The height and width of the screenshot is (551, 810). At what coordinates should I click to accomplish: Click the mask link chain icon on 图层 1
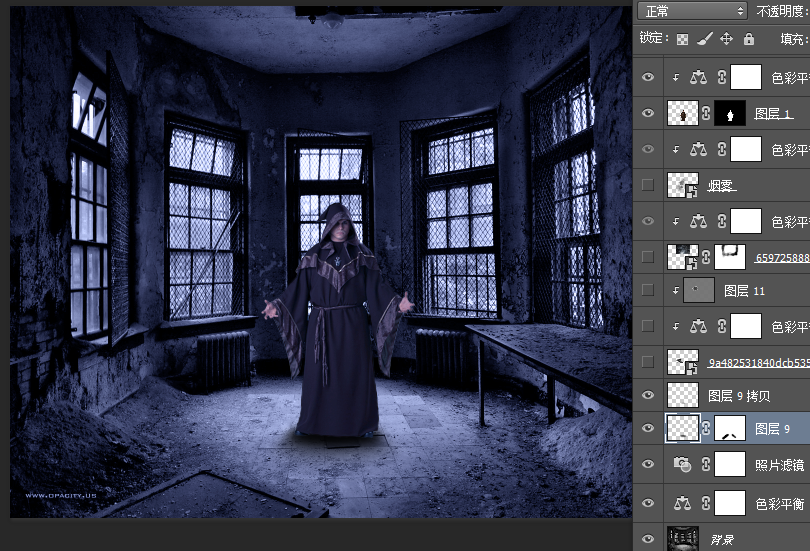point(707,115)
